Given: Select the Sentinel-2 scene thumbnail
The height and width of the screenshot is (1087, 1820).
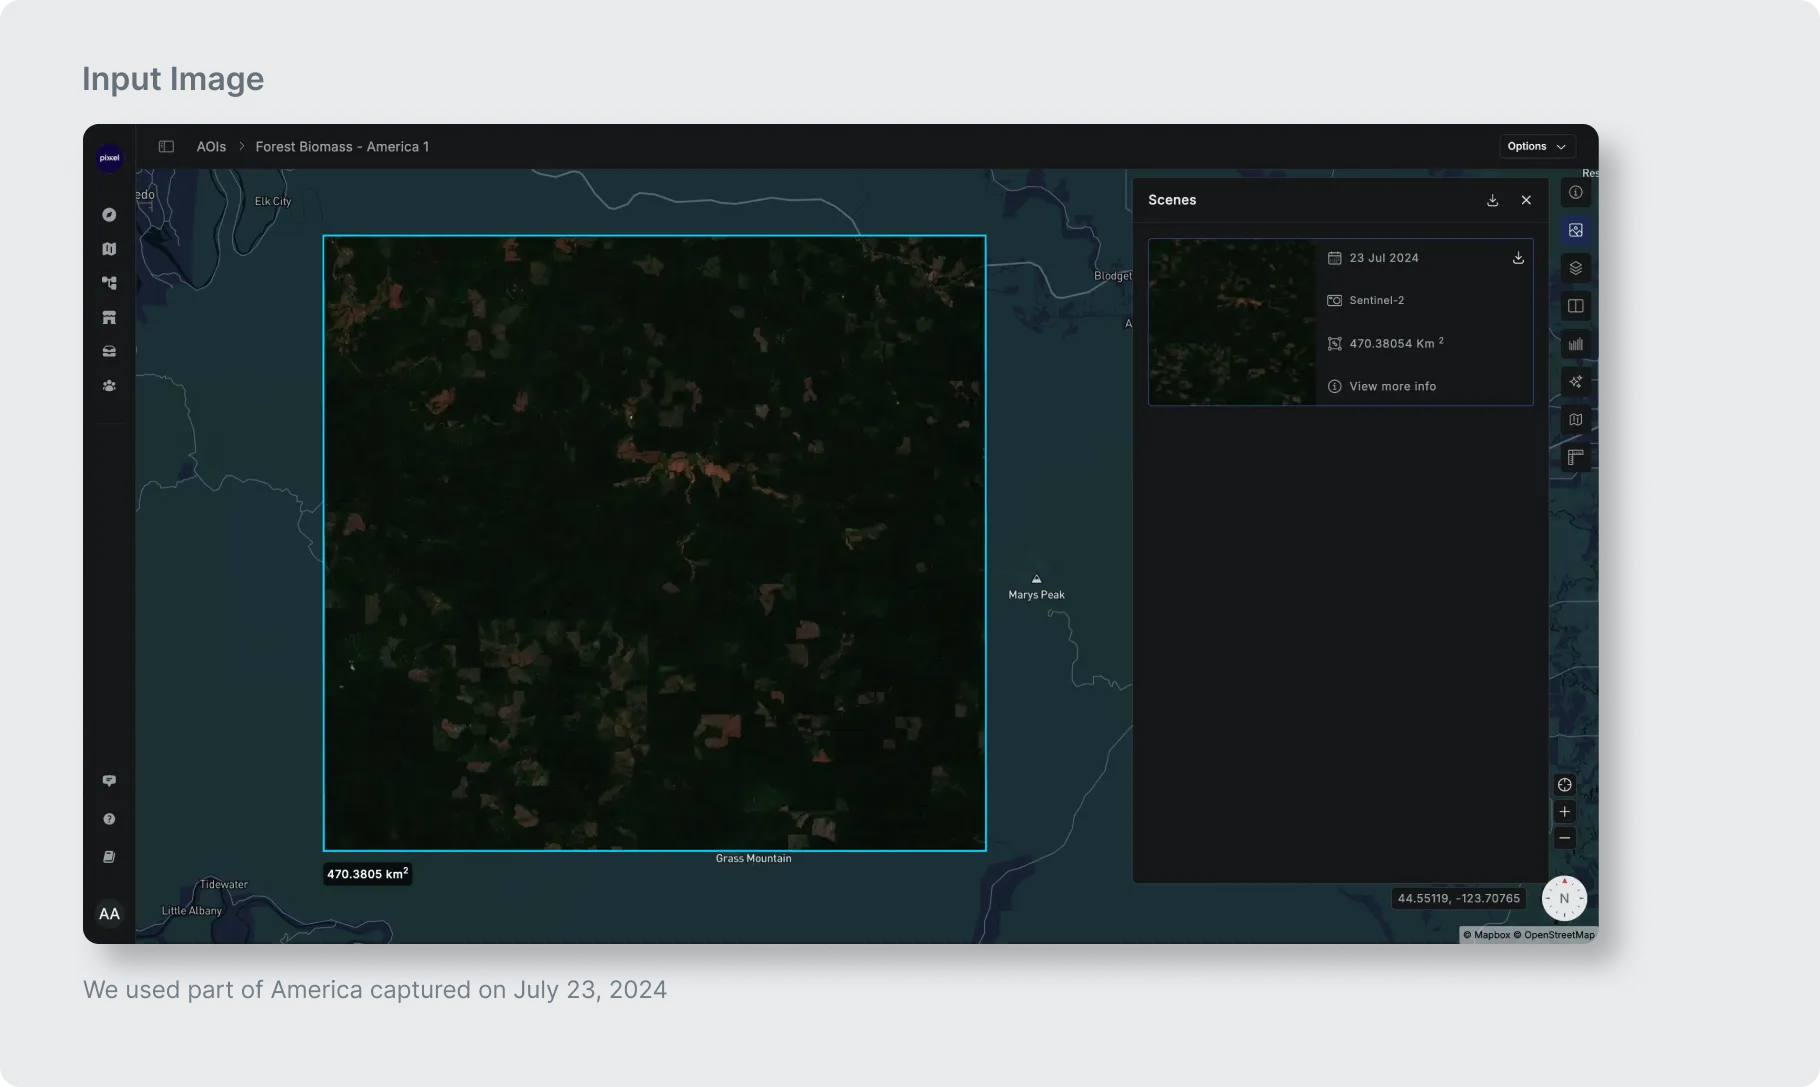Looking at the screenshot, I should pyautogui.click(x=1232, y=322).
